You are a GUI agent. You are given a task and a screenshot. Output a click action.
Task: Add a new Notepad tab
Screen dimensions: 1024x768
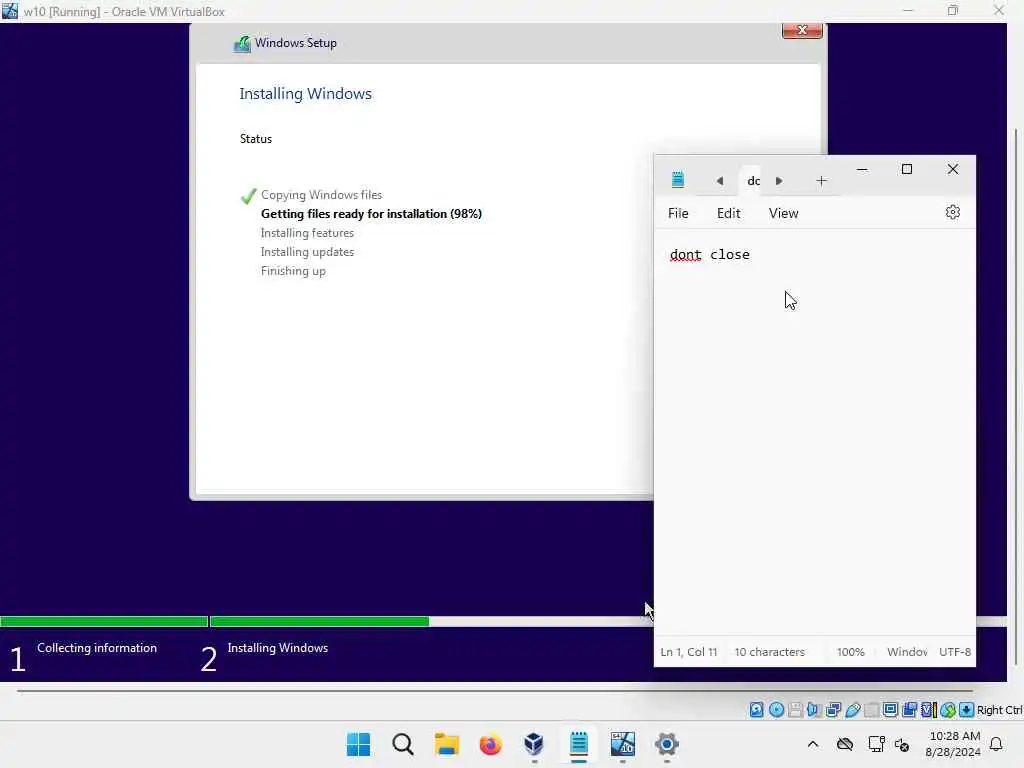click(822, 181)
